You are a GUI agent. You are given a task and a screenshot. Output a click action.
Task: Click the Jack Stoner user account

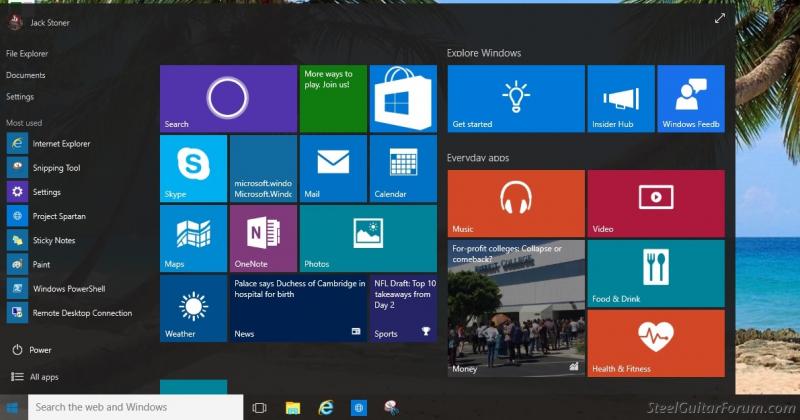[39, 22]
